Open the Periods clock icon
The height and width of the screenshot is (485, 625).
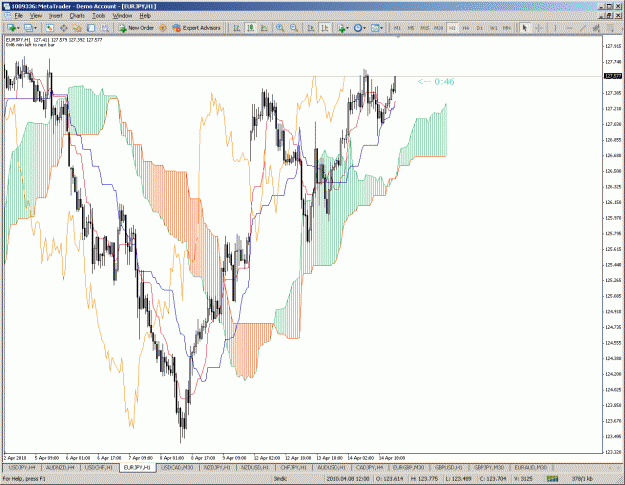[x=358, y=28]
